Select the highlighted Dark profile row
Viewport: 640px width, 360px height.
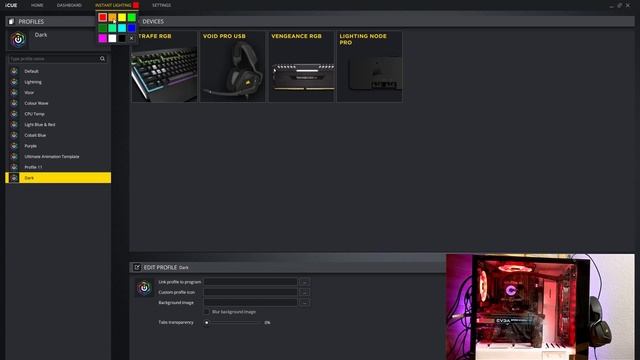(x=58, y=178)
